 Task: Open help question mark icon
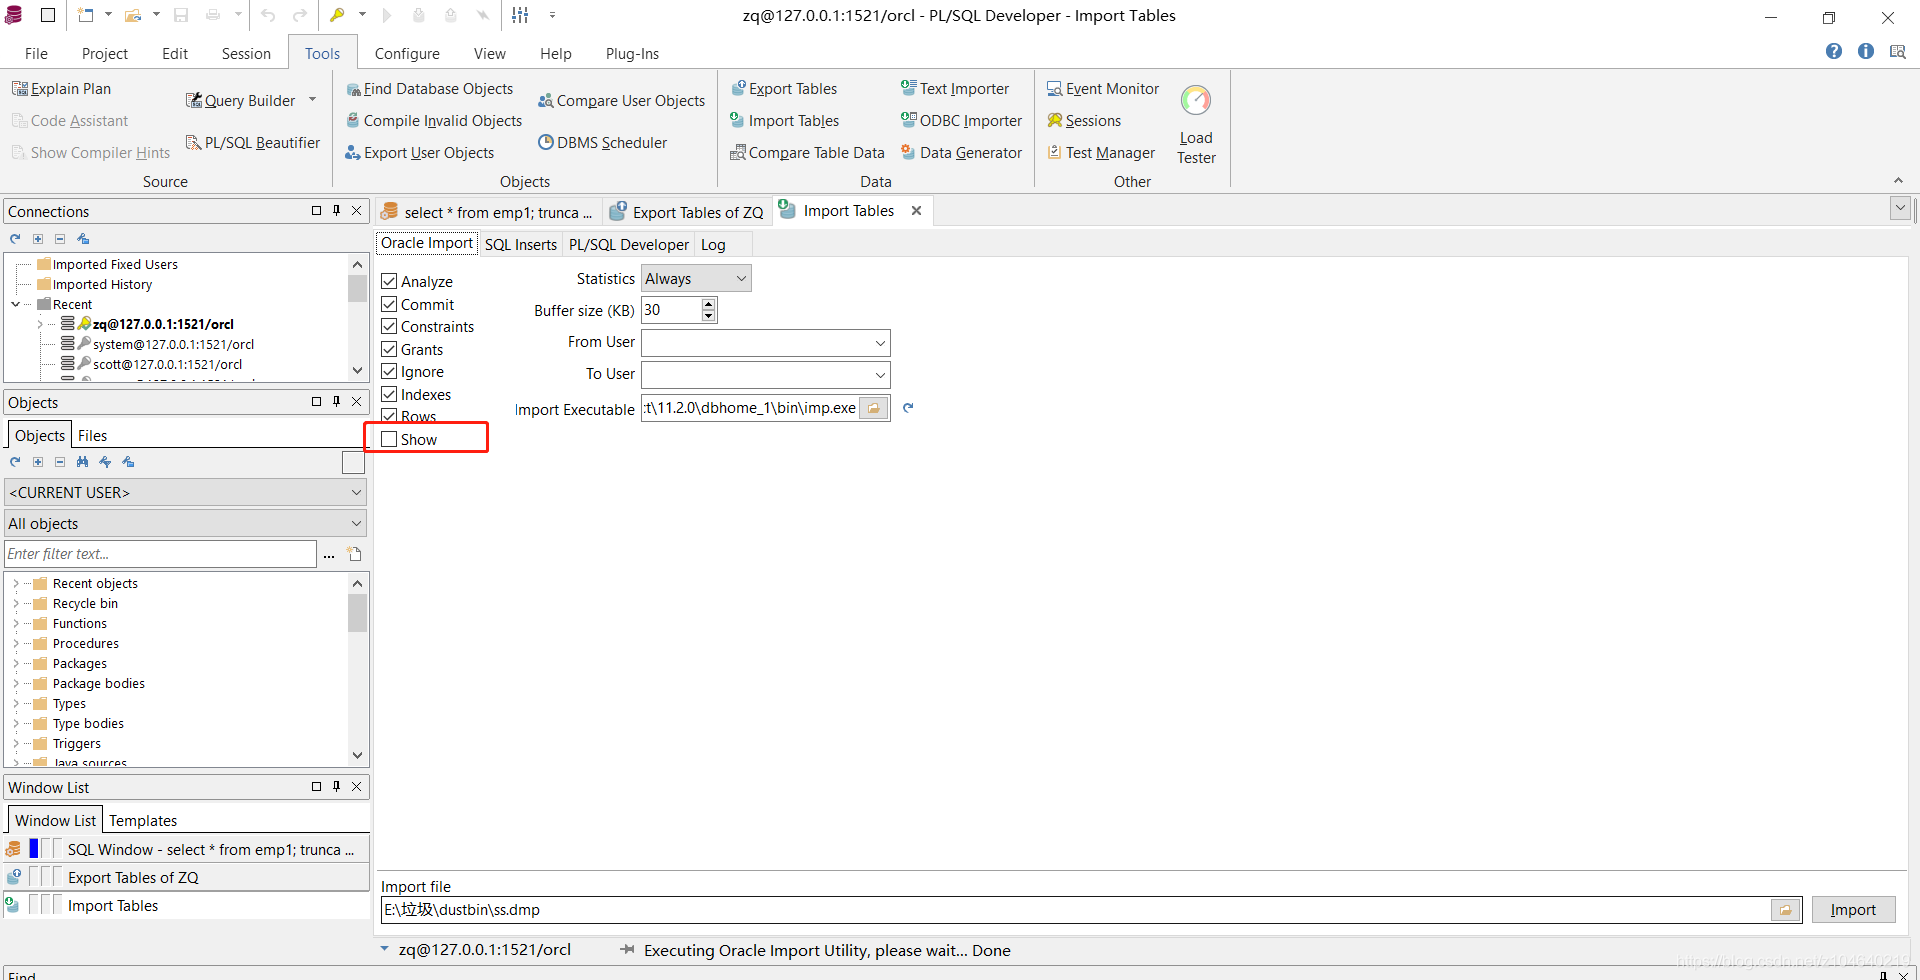(x=1833, y=52)
